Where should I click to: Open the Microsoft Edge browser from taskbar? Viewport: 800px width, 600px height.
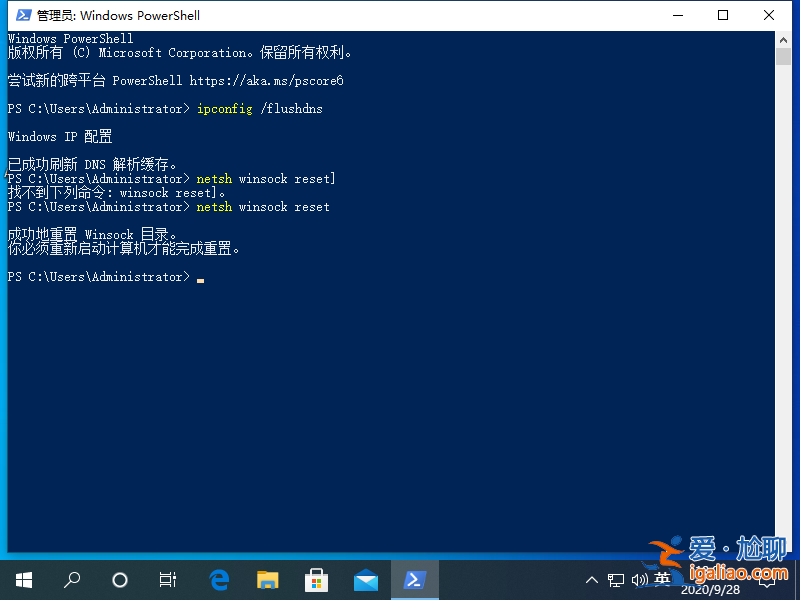219,579
